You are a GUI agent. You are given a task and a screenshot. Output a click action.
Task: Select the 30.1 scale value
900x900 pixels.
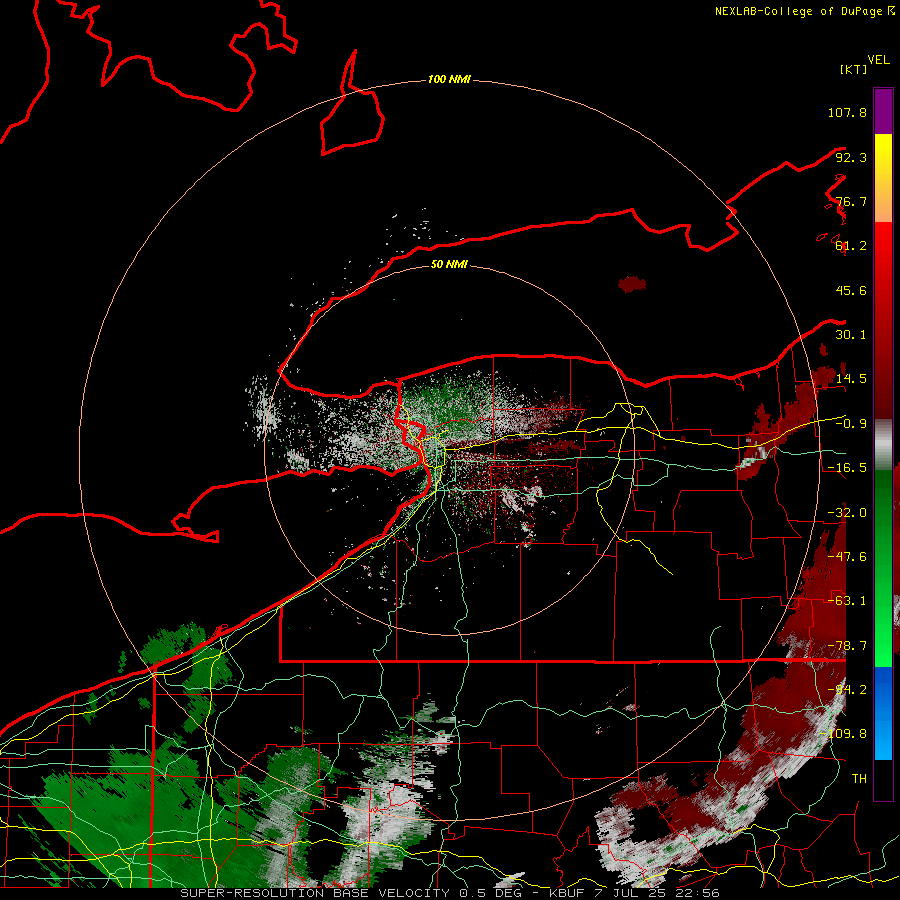click(x=851, y=335)
